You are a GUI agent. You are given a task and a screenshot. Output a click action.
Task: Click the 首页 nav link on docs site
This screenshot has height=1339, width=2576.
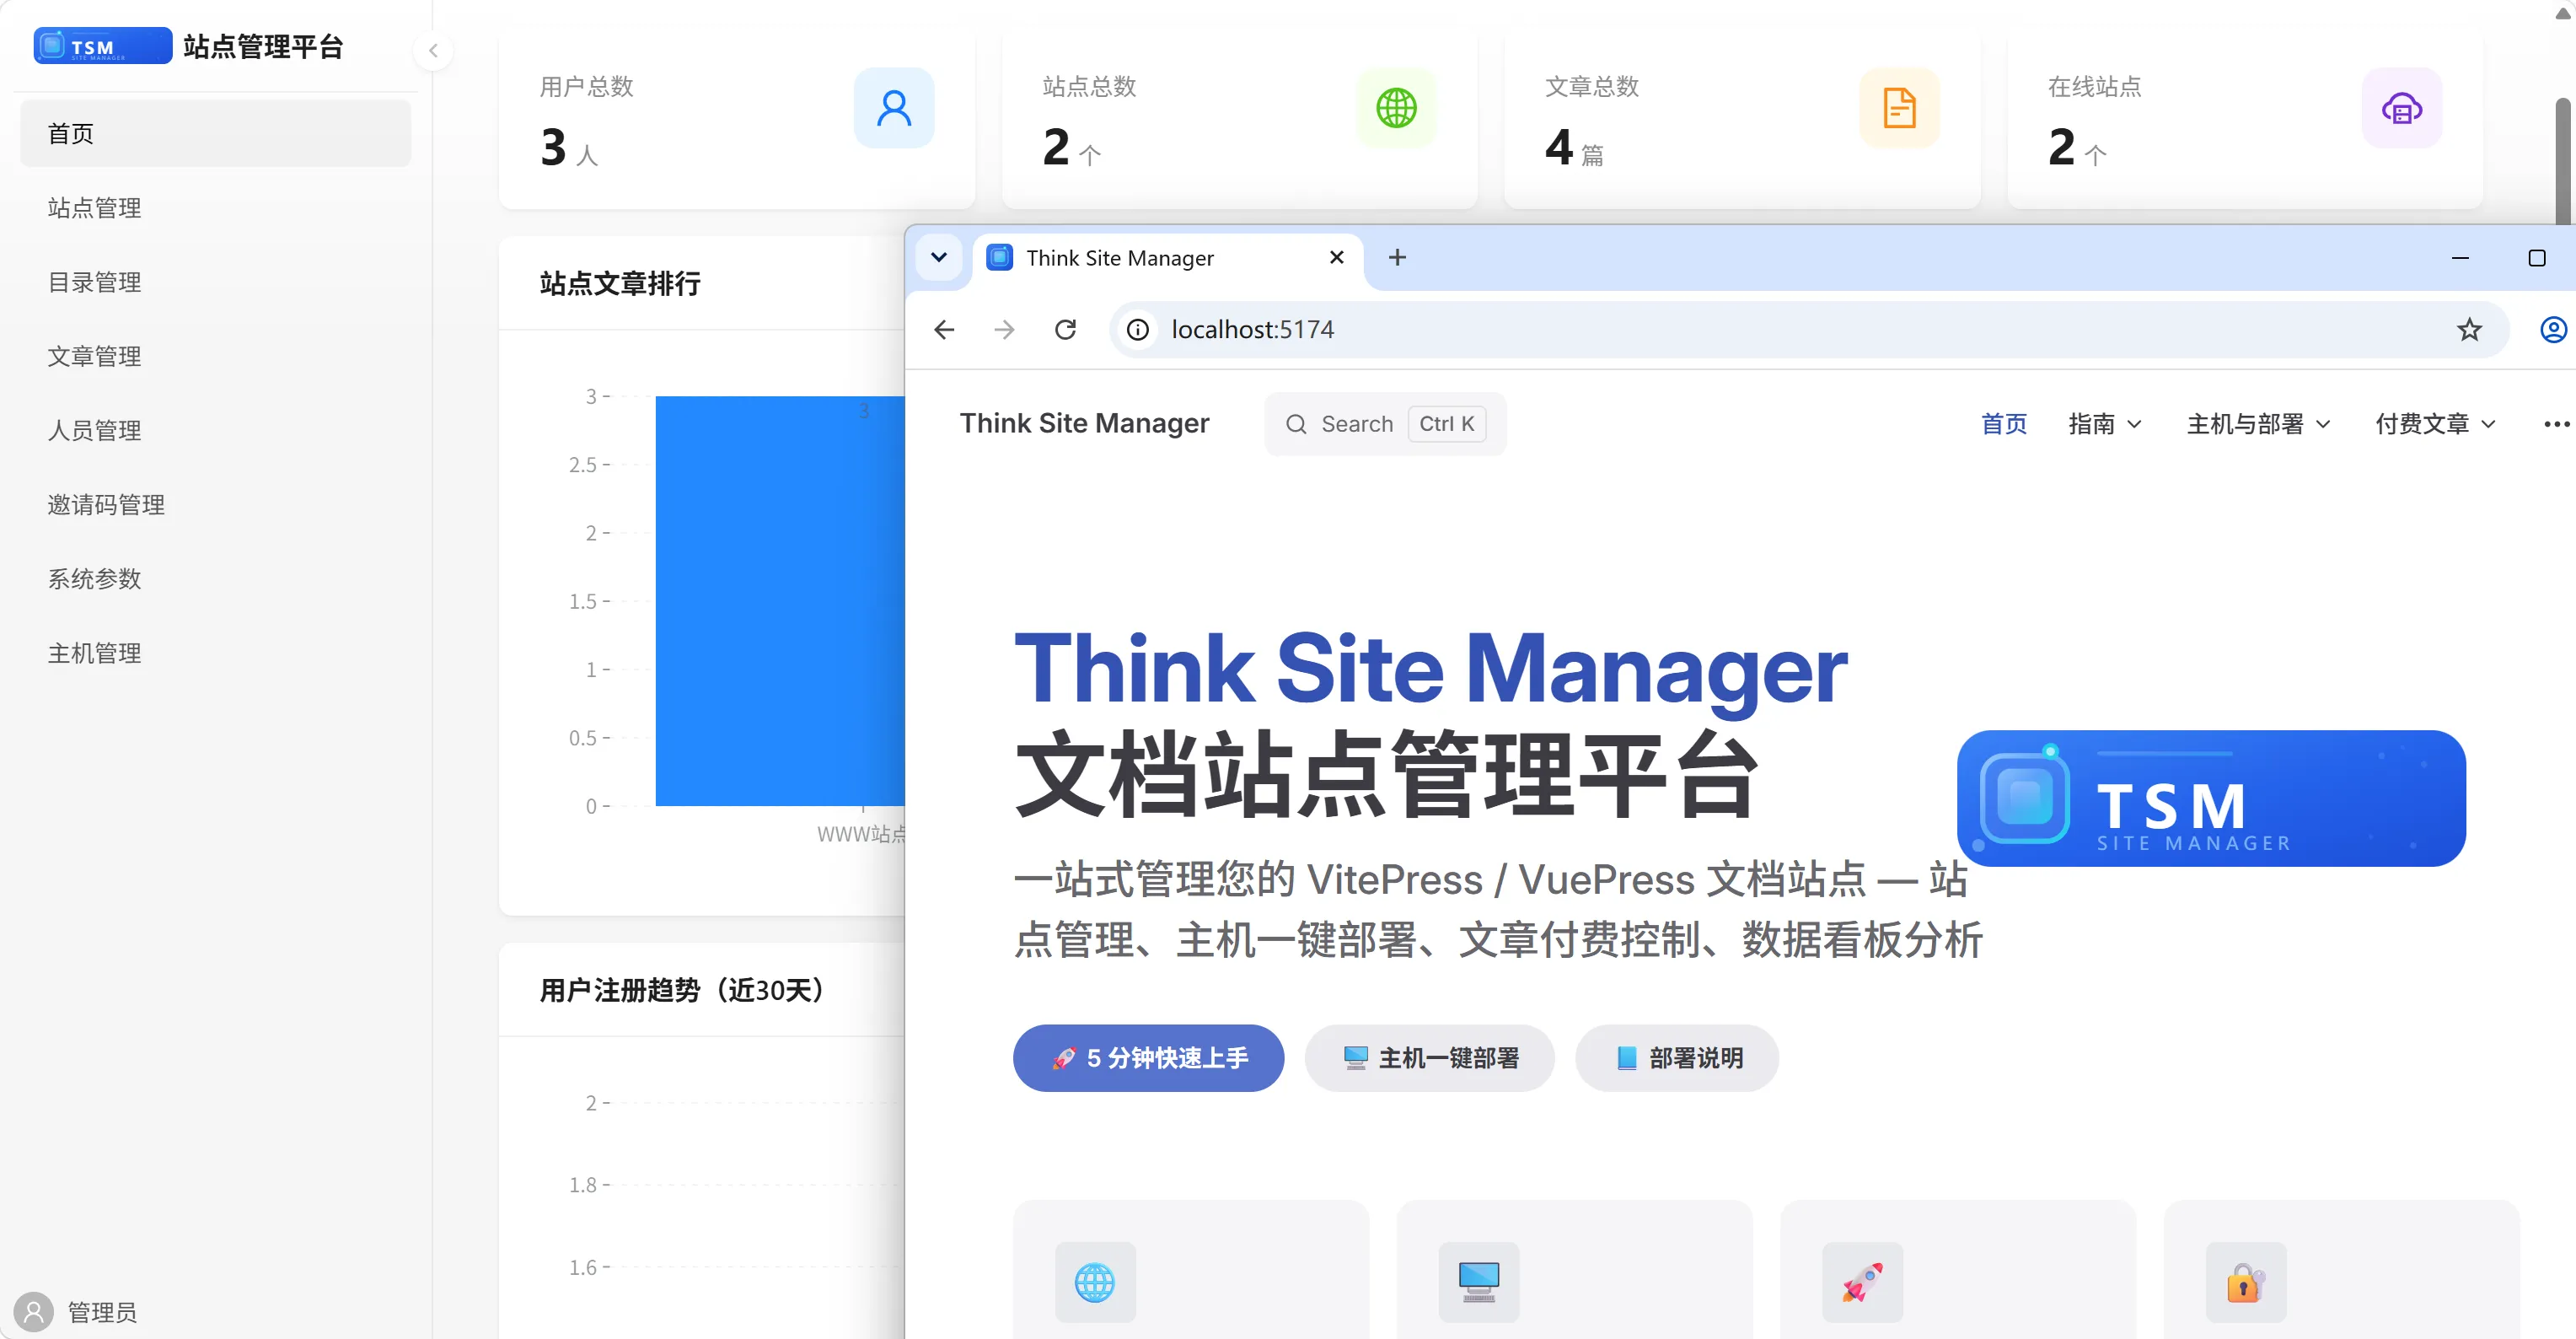pyautogui.click(x=2004, y=424)
